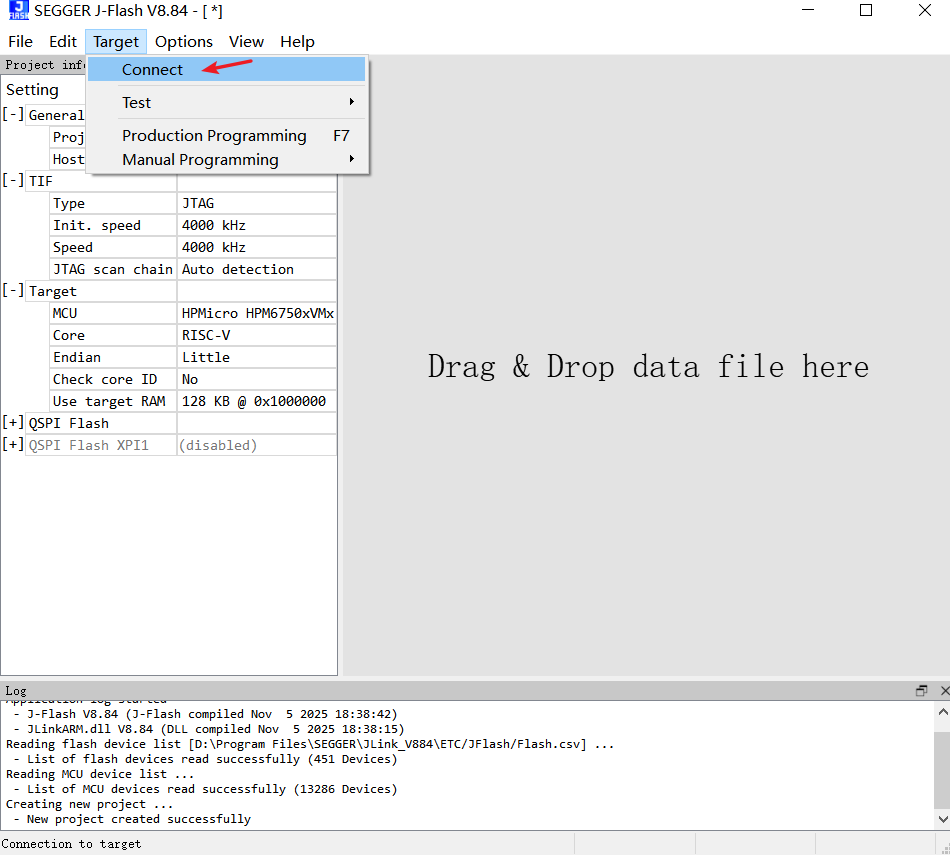Minimize the J-Flash window
950x855 pixels.
click(x=808, y=10)
